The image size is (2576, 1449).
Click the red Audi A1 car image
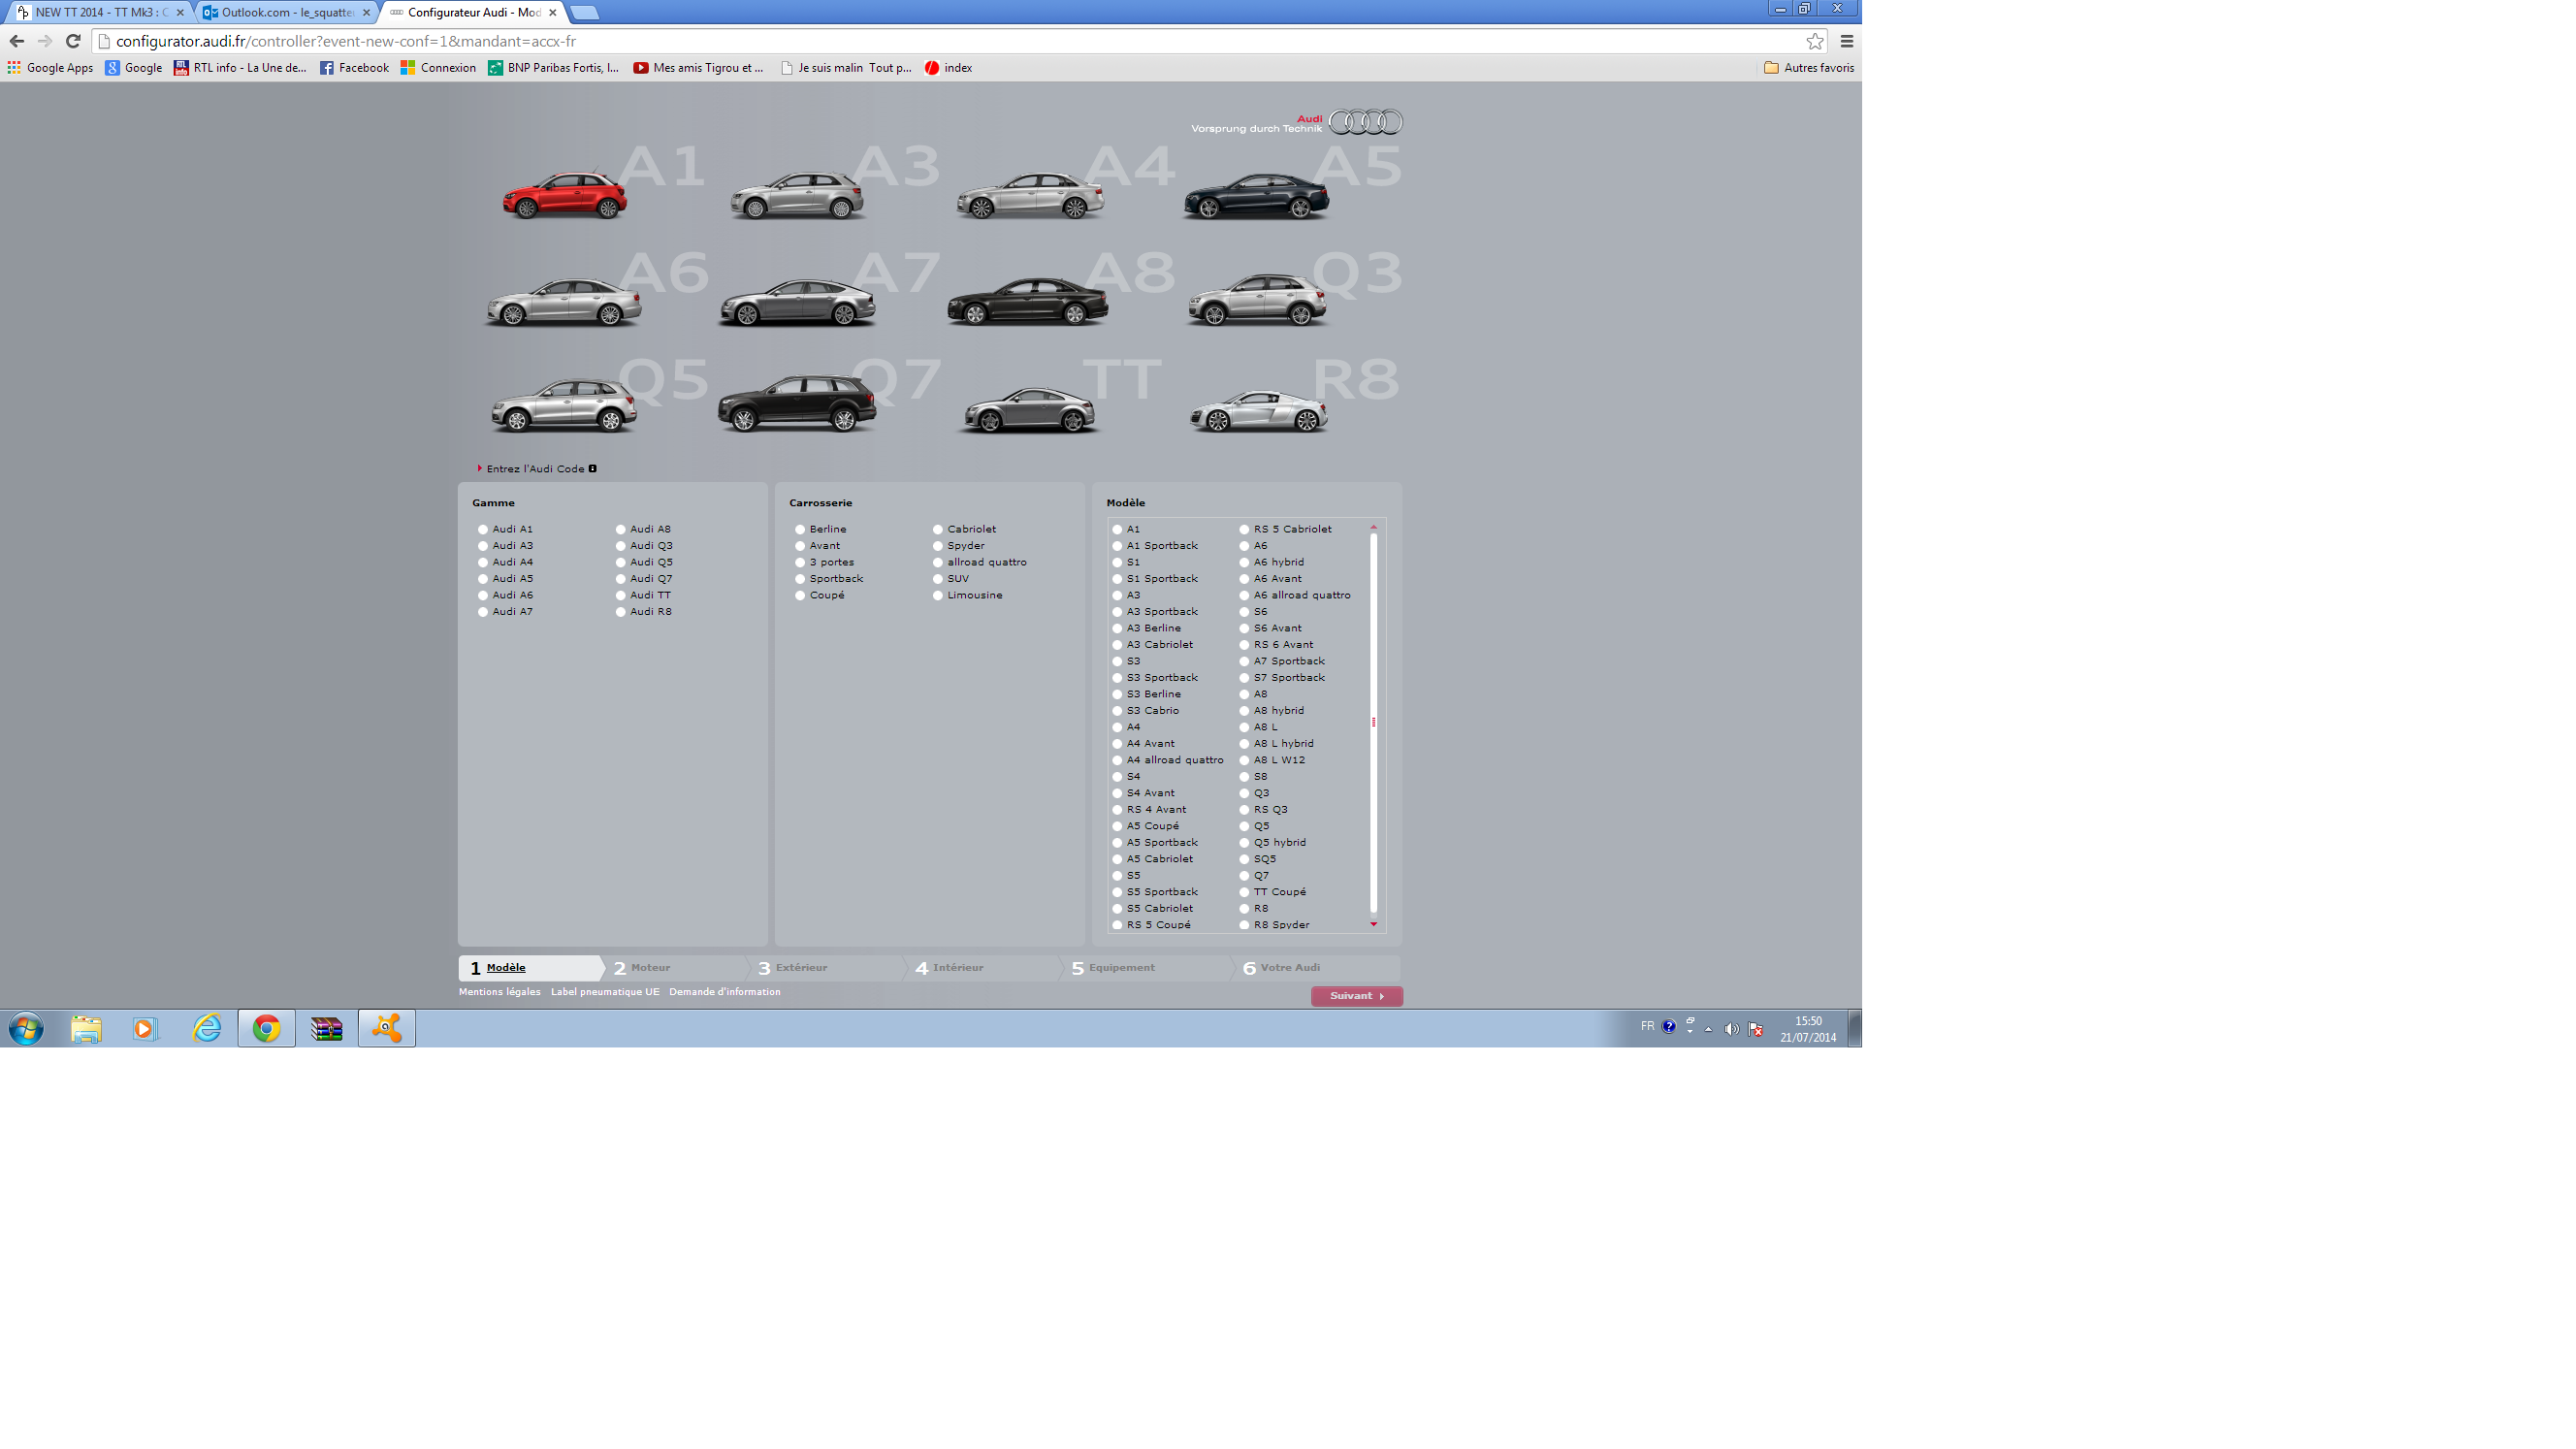[x=564, y=195]
